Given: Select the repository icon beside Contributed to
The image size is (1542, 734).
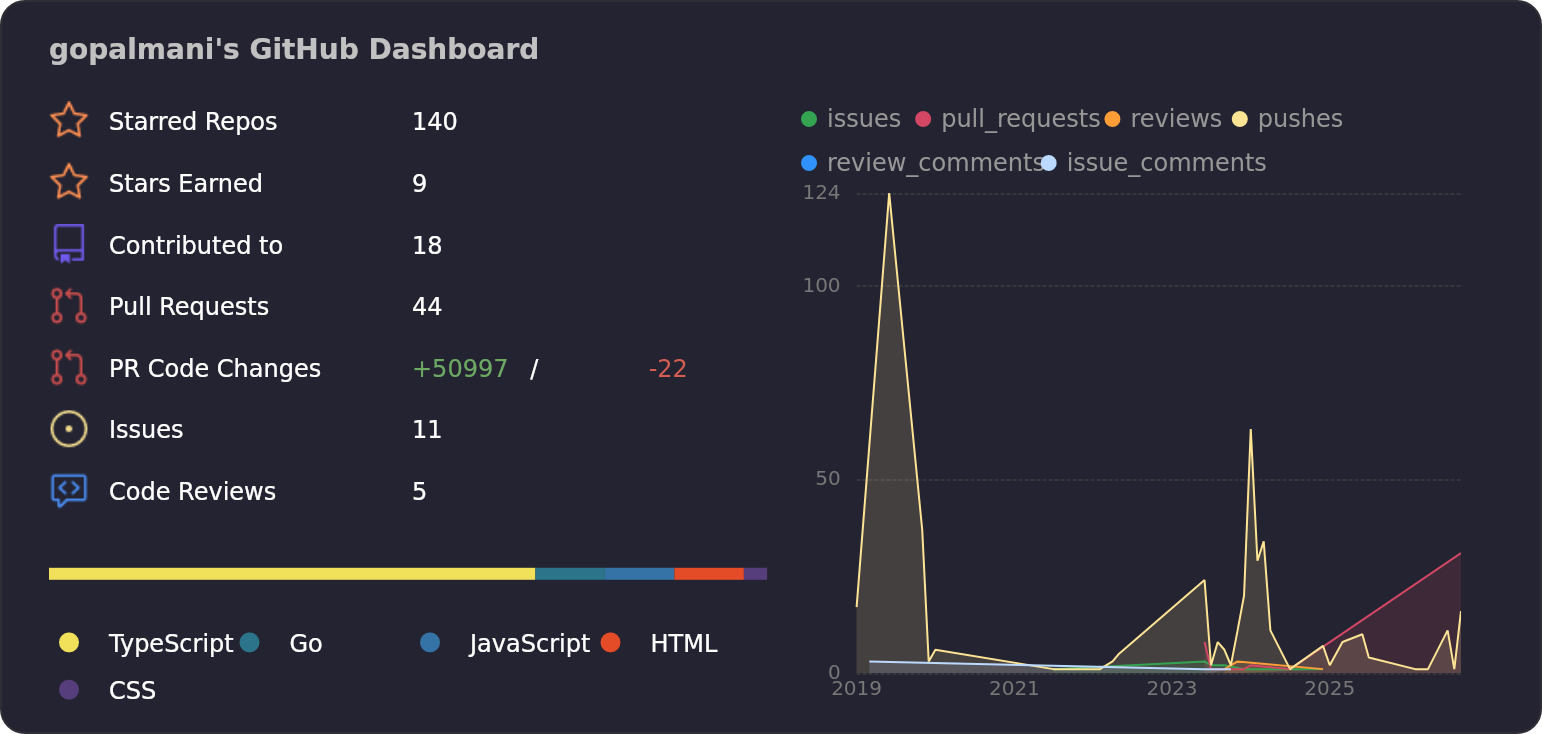Looking at the screenshot, I should 69,245.
